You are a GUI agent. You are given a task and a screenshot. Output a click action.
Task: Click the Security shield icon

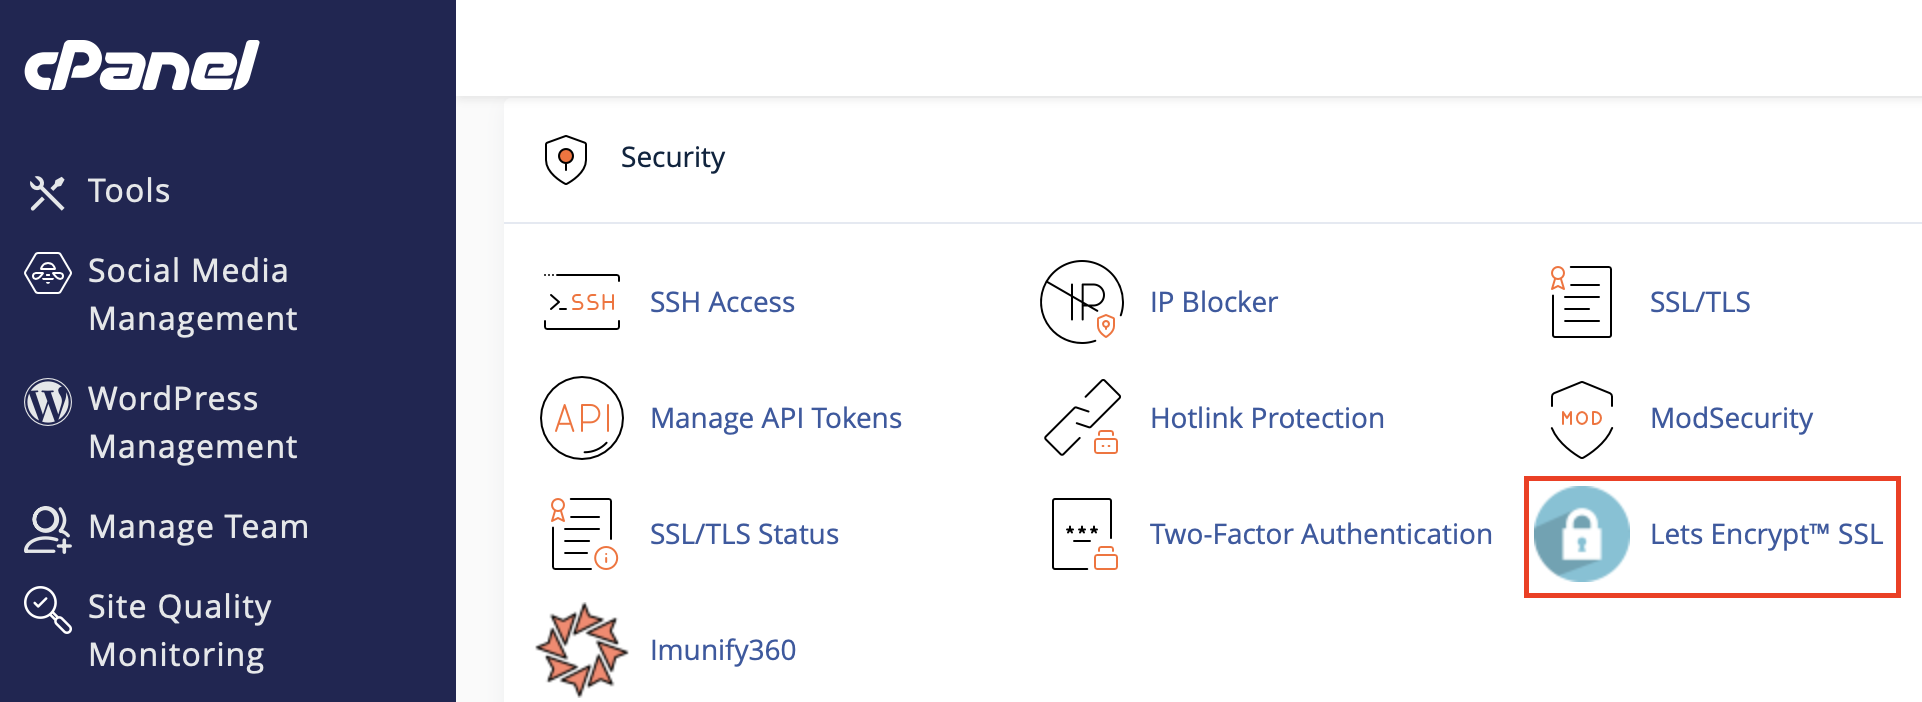coord(566,159)
